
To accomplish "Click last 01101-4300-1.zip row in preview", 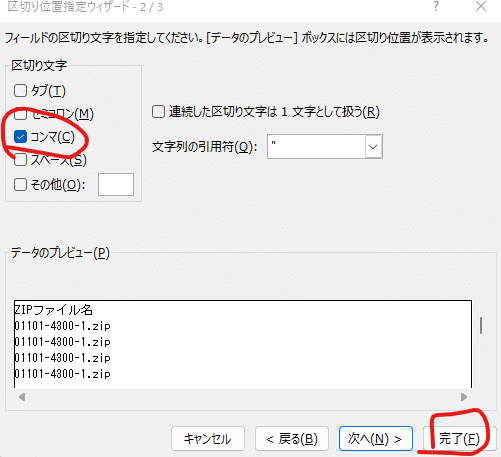I will pyautogui.click(x=62, y=374).
